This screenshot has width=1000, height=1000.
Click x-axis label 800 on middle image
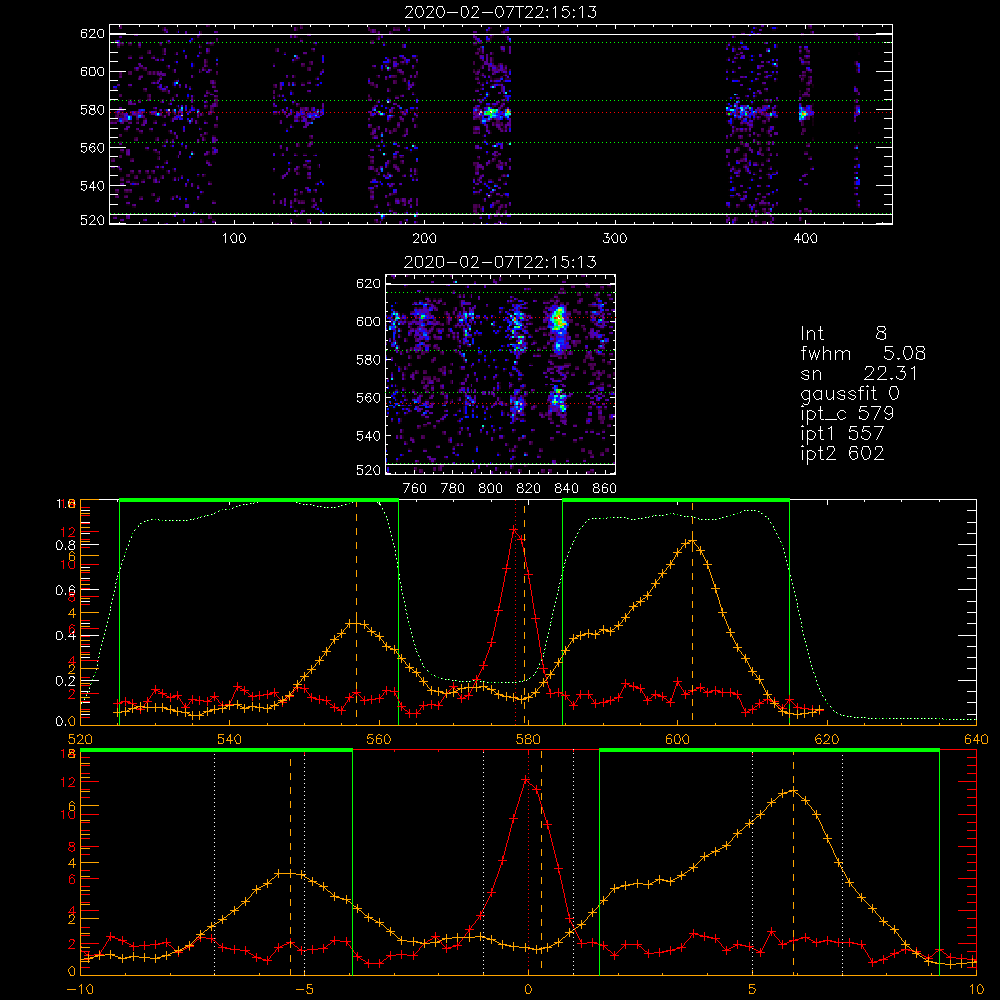[x=490, y=489]
